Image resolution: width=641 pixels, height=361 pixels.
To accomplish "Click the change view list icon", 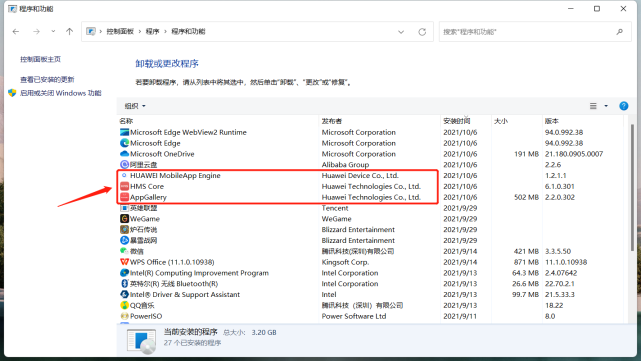I will (593, 106).
